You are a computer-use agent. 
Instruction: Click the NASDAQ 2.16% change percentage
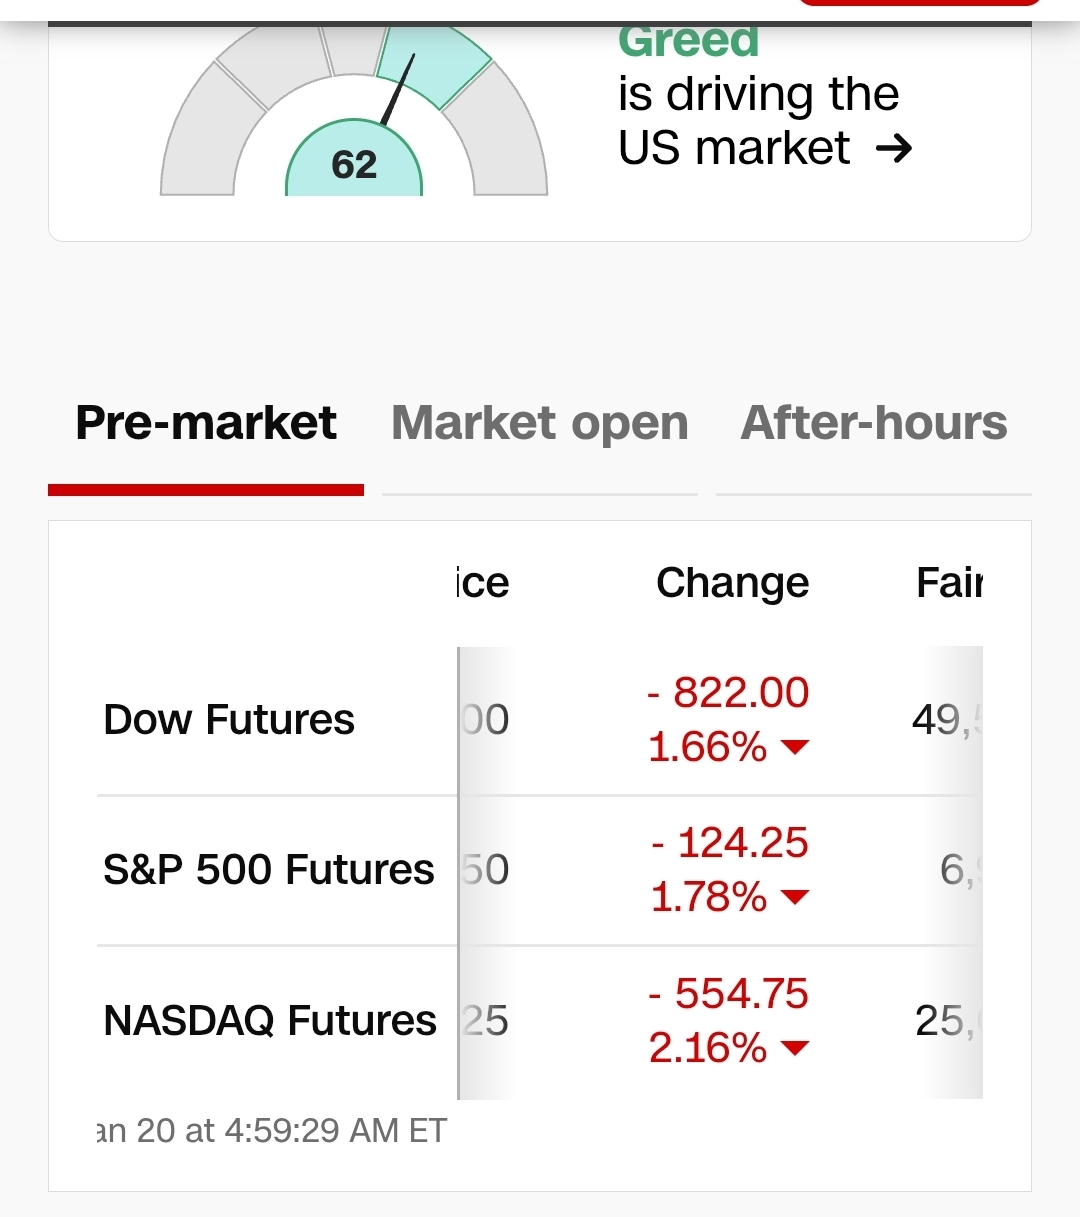pyautogui.click(x=708, y=1048)
